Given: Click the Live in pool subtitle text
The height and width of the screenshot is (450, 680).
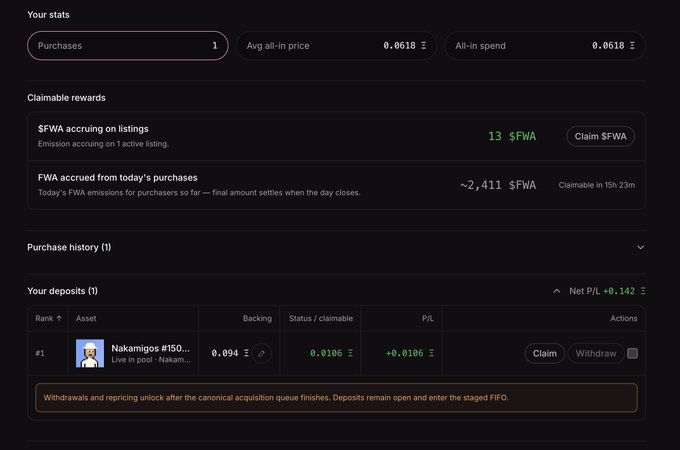Looking at the screenshot, I should click(151, 360).
